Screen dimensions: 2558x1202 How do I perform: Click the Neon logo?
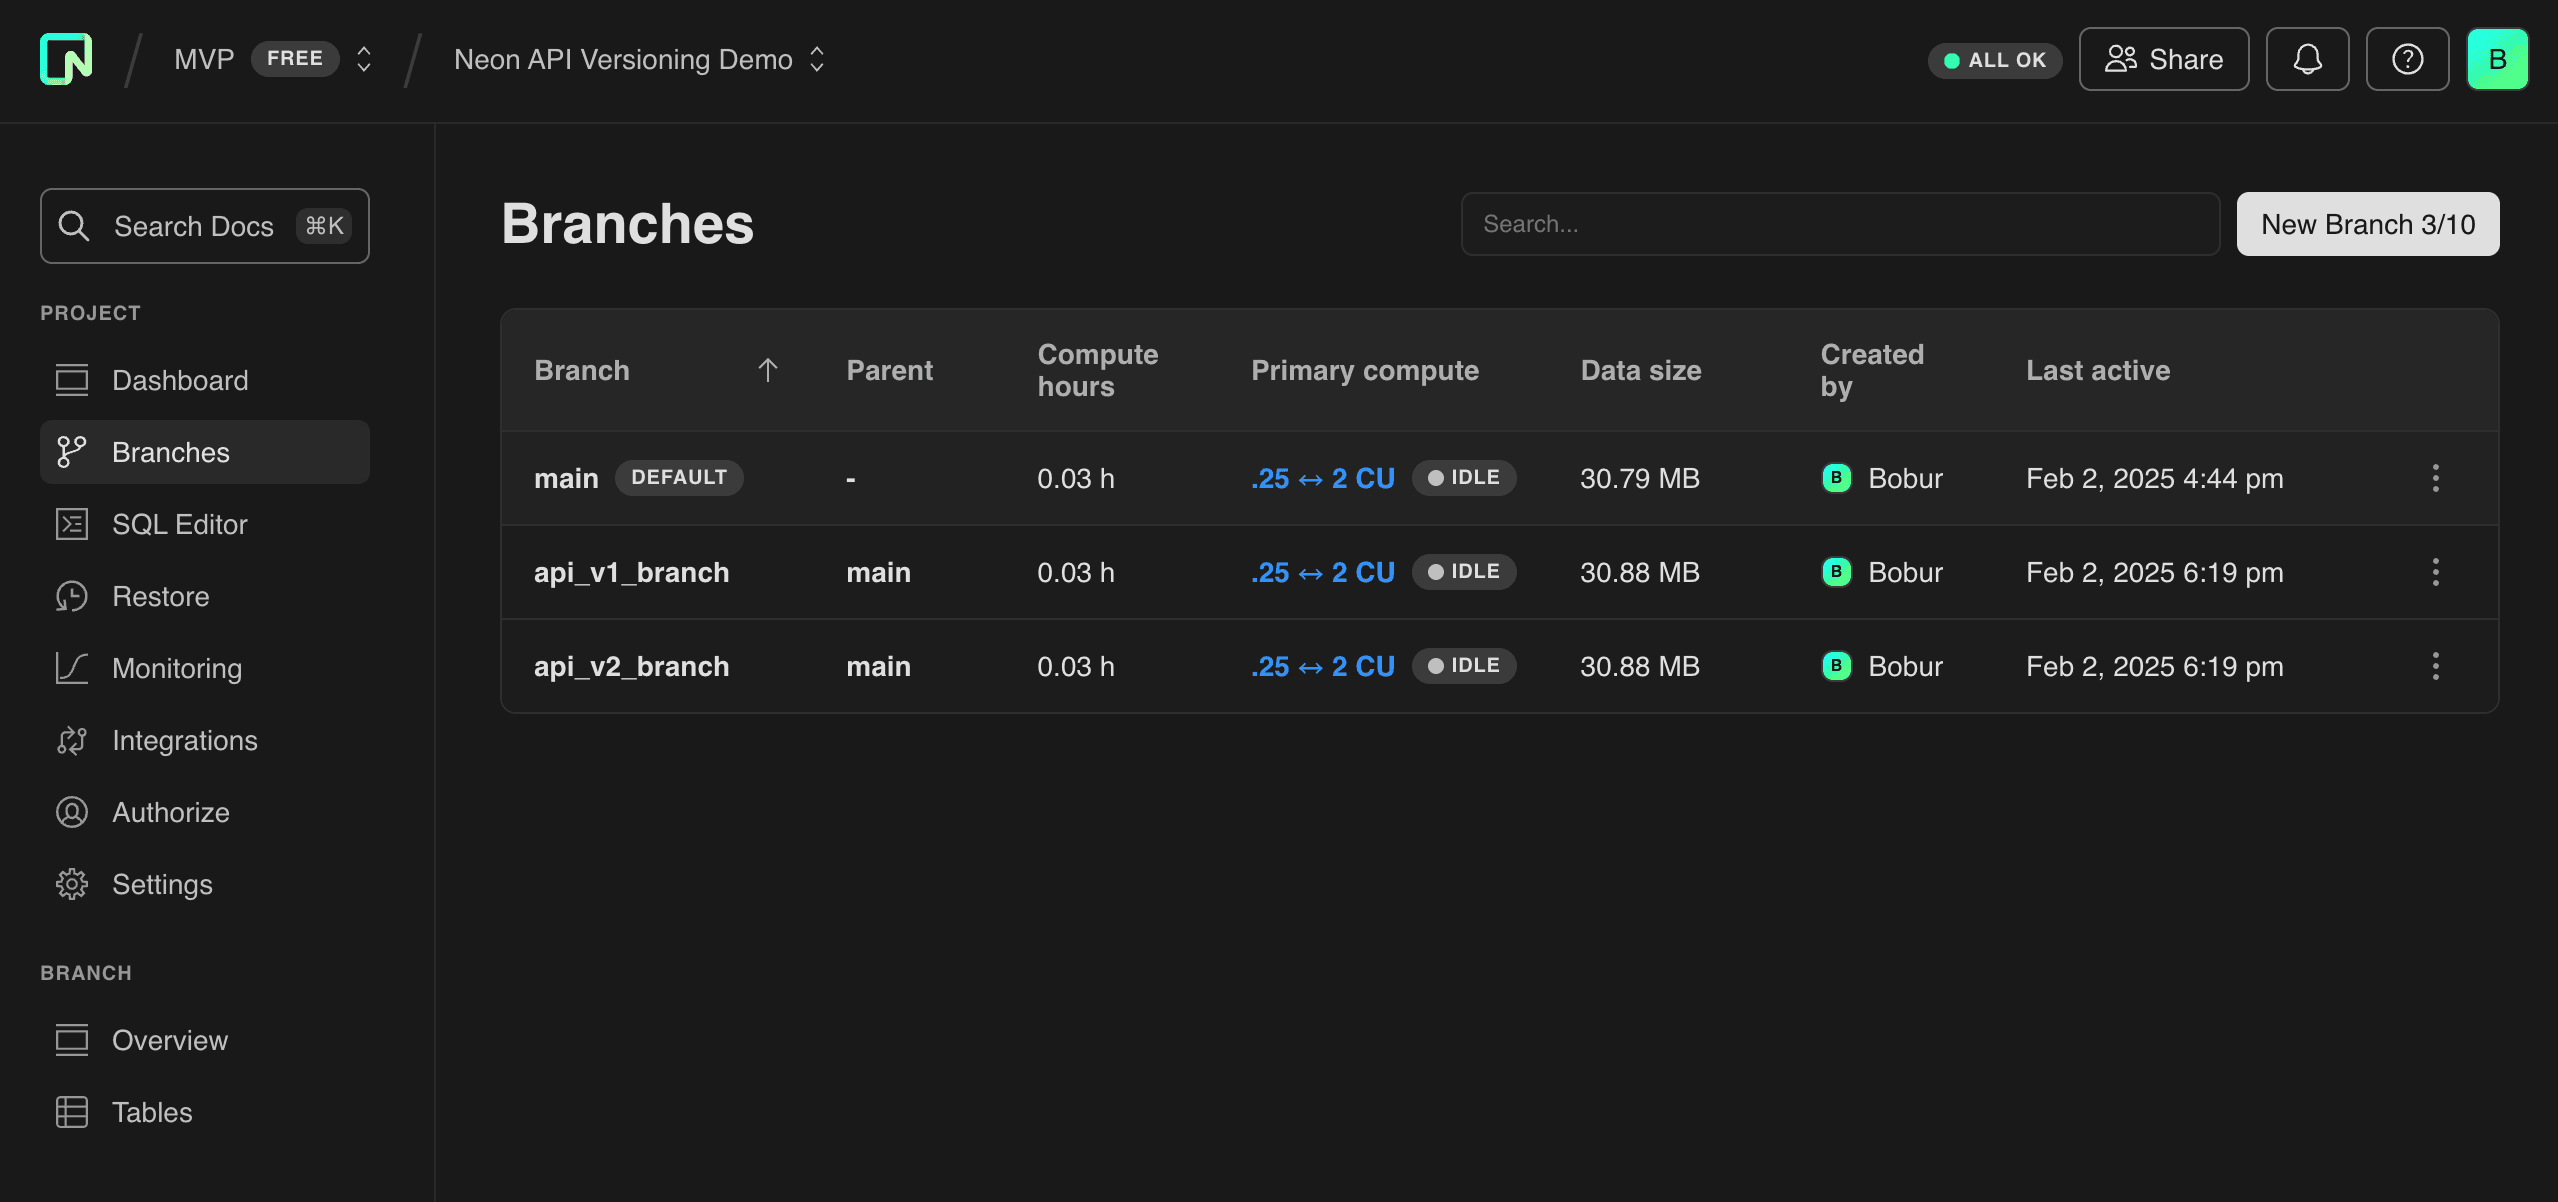64,58
